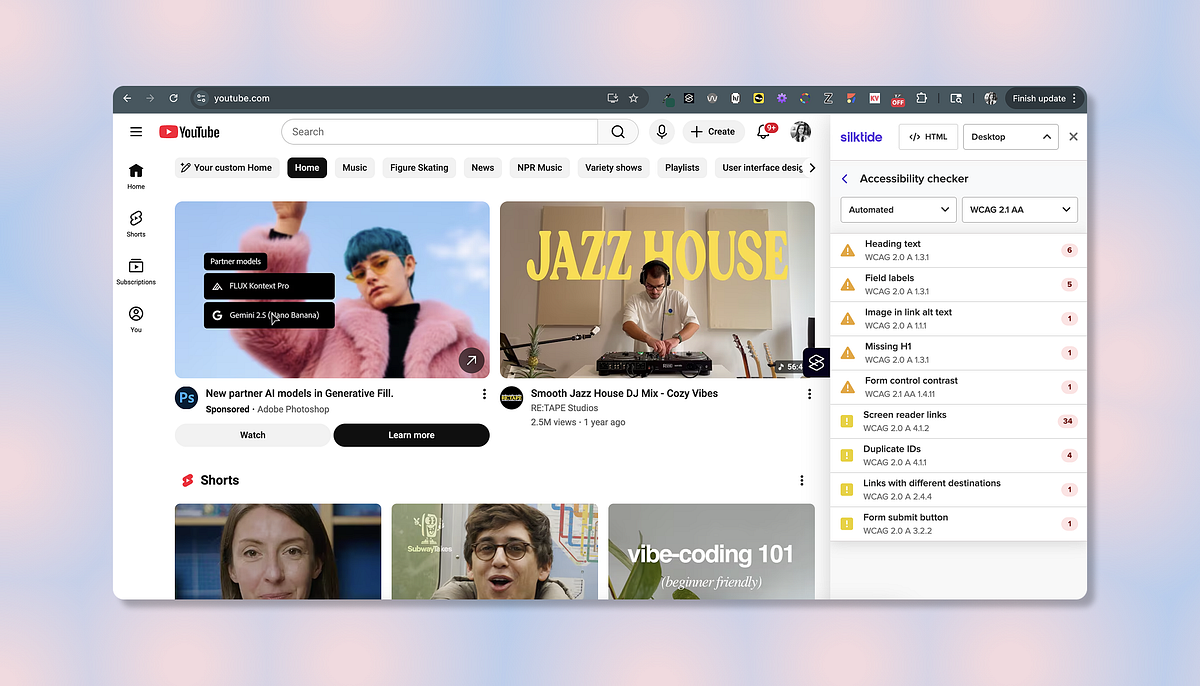Reload the page with the refresh icon
1200x686 pixels.
(x=173, y=98)
